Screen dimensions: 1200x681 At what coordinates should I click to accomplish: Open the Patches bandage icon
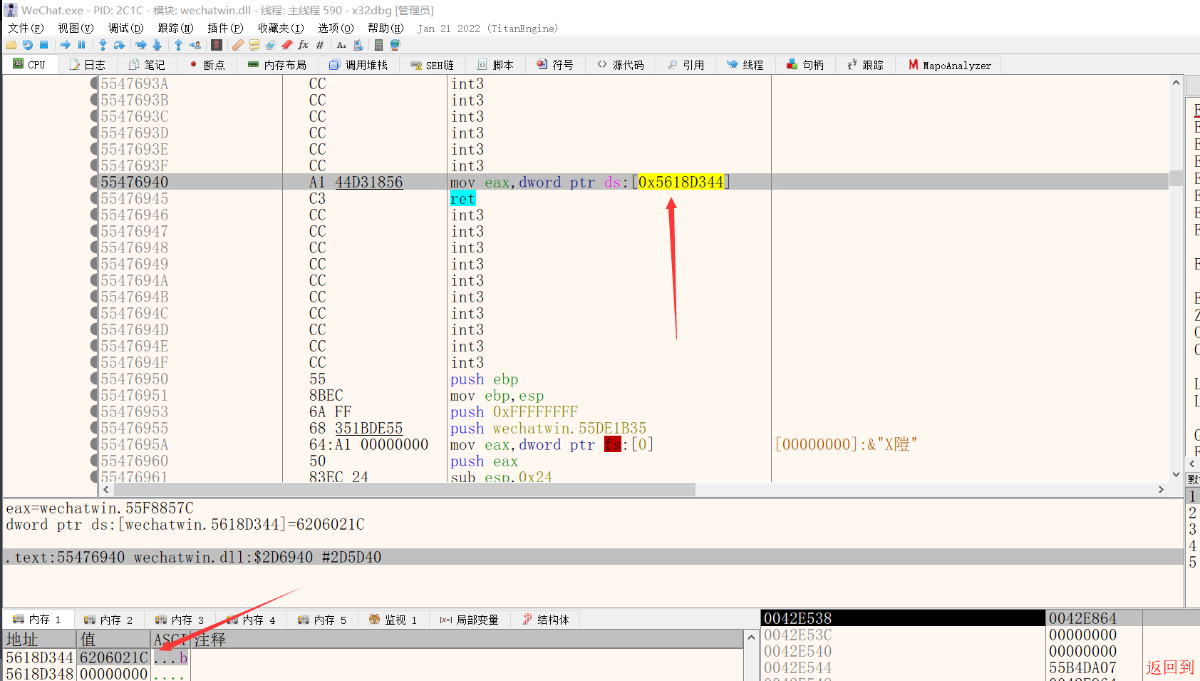[x=238, y=45]
